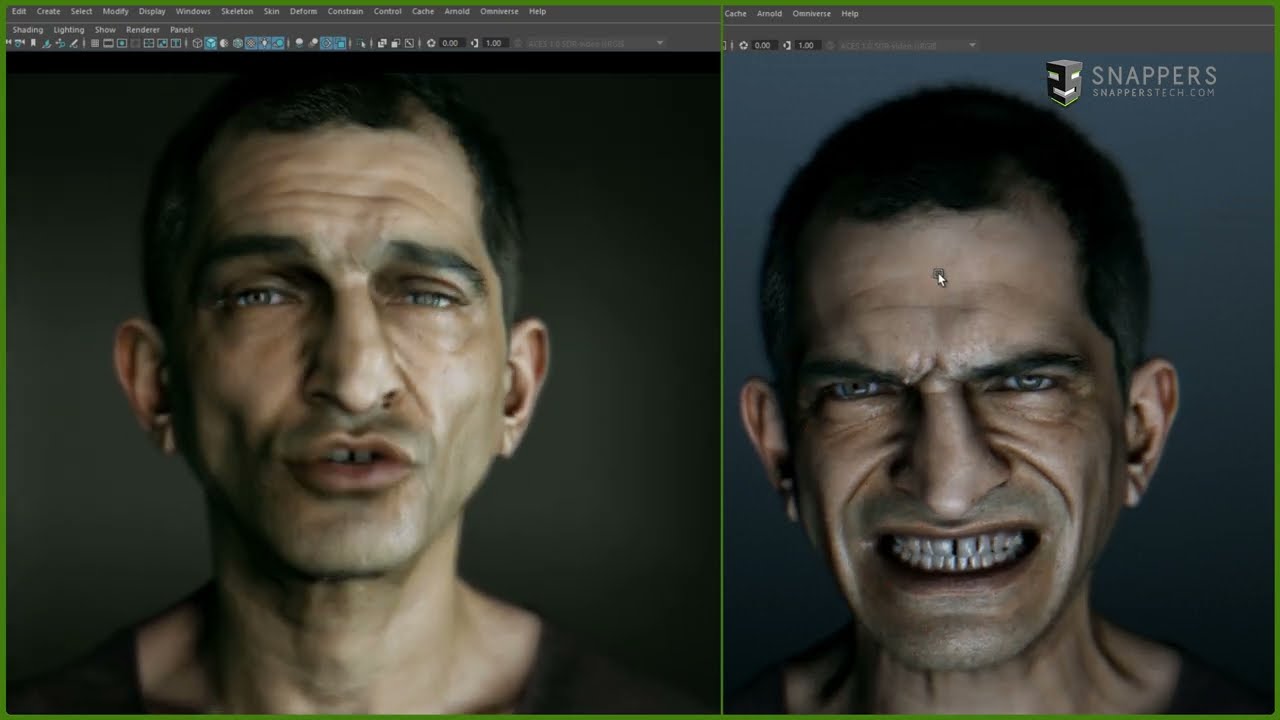Viewport: 1280px width, 720px height.
Task: Click the dimmed gate mask icon
Action: click(x=135, y=43)
